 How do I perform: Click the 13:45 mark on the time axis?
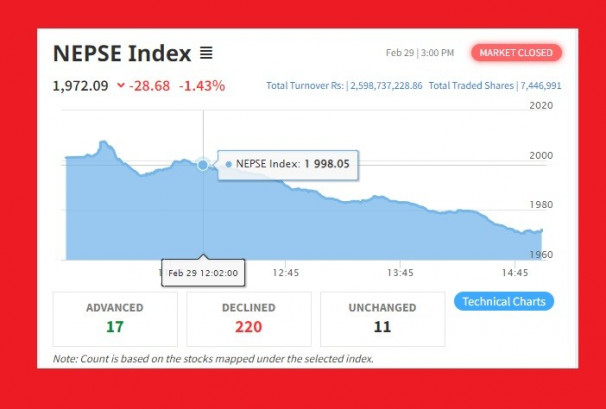[400, 272]
